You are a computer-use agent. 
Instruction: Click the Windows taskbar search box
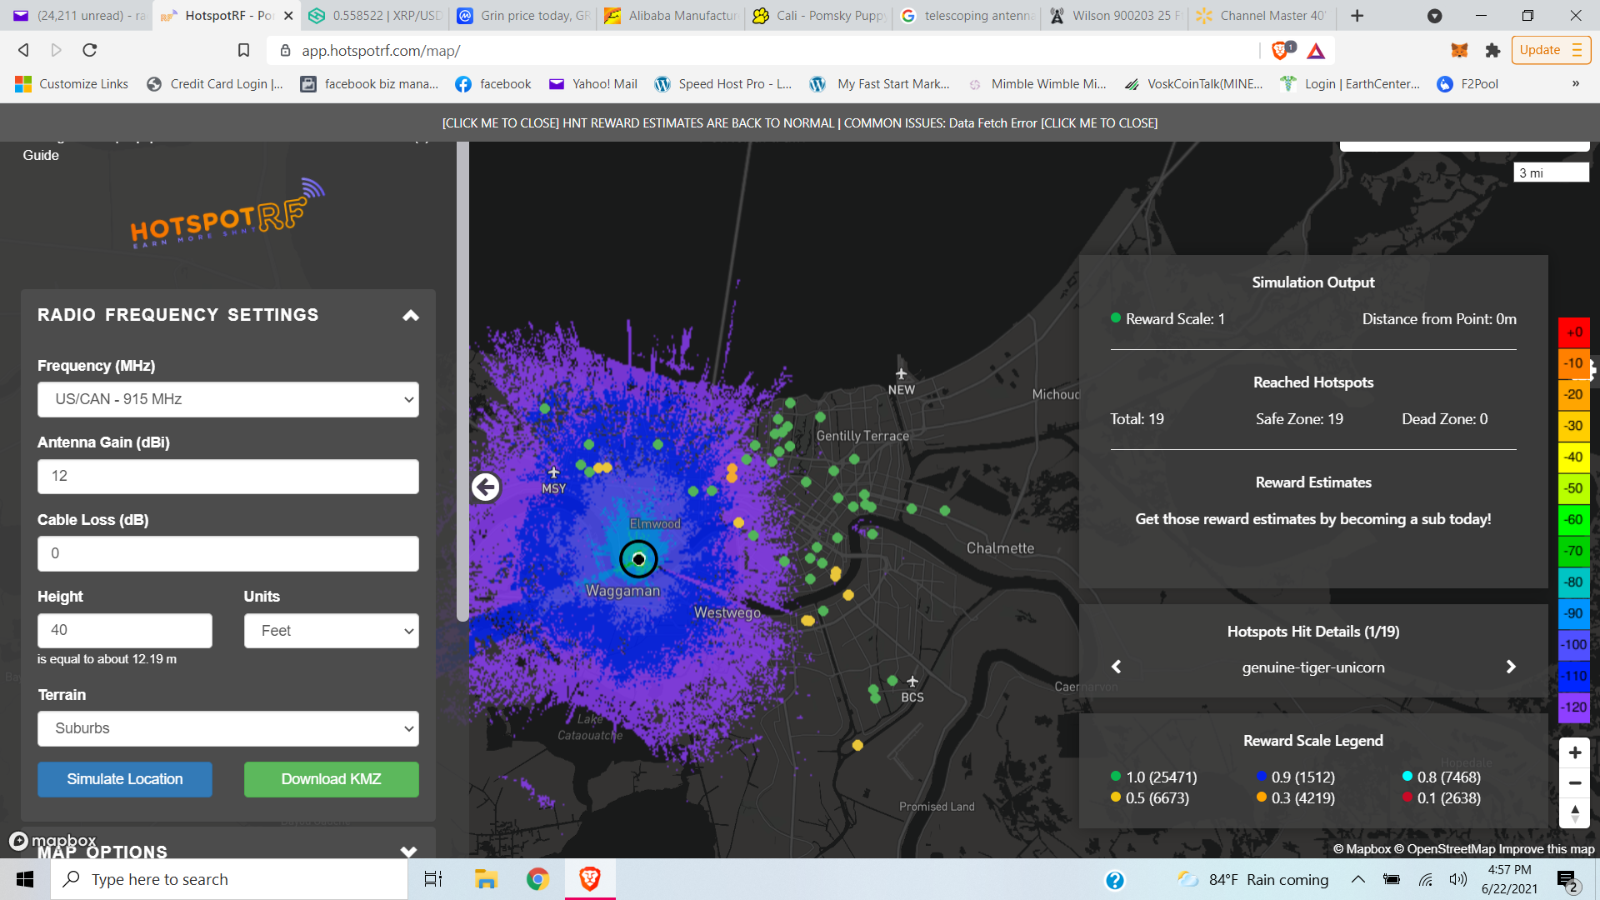click(x=229, y=879)
